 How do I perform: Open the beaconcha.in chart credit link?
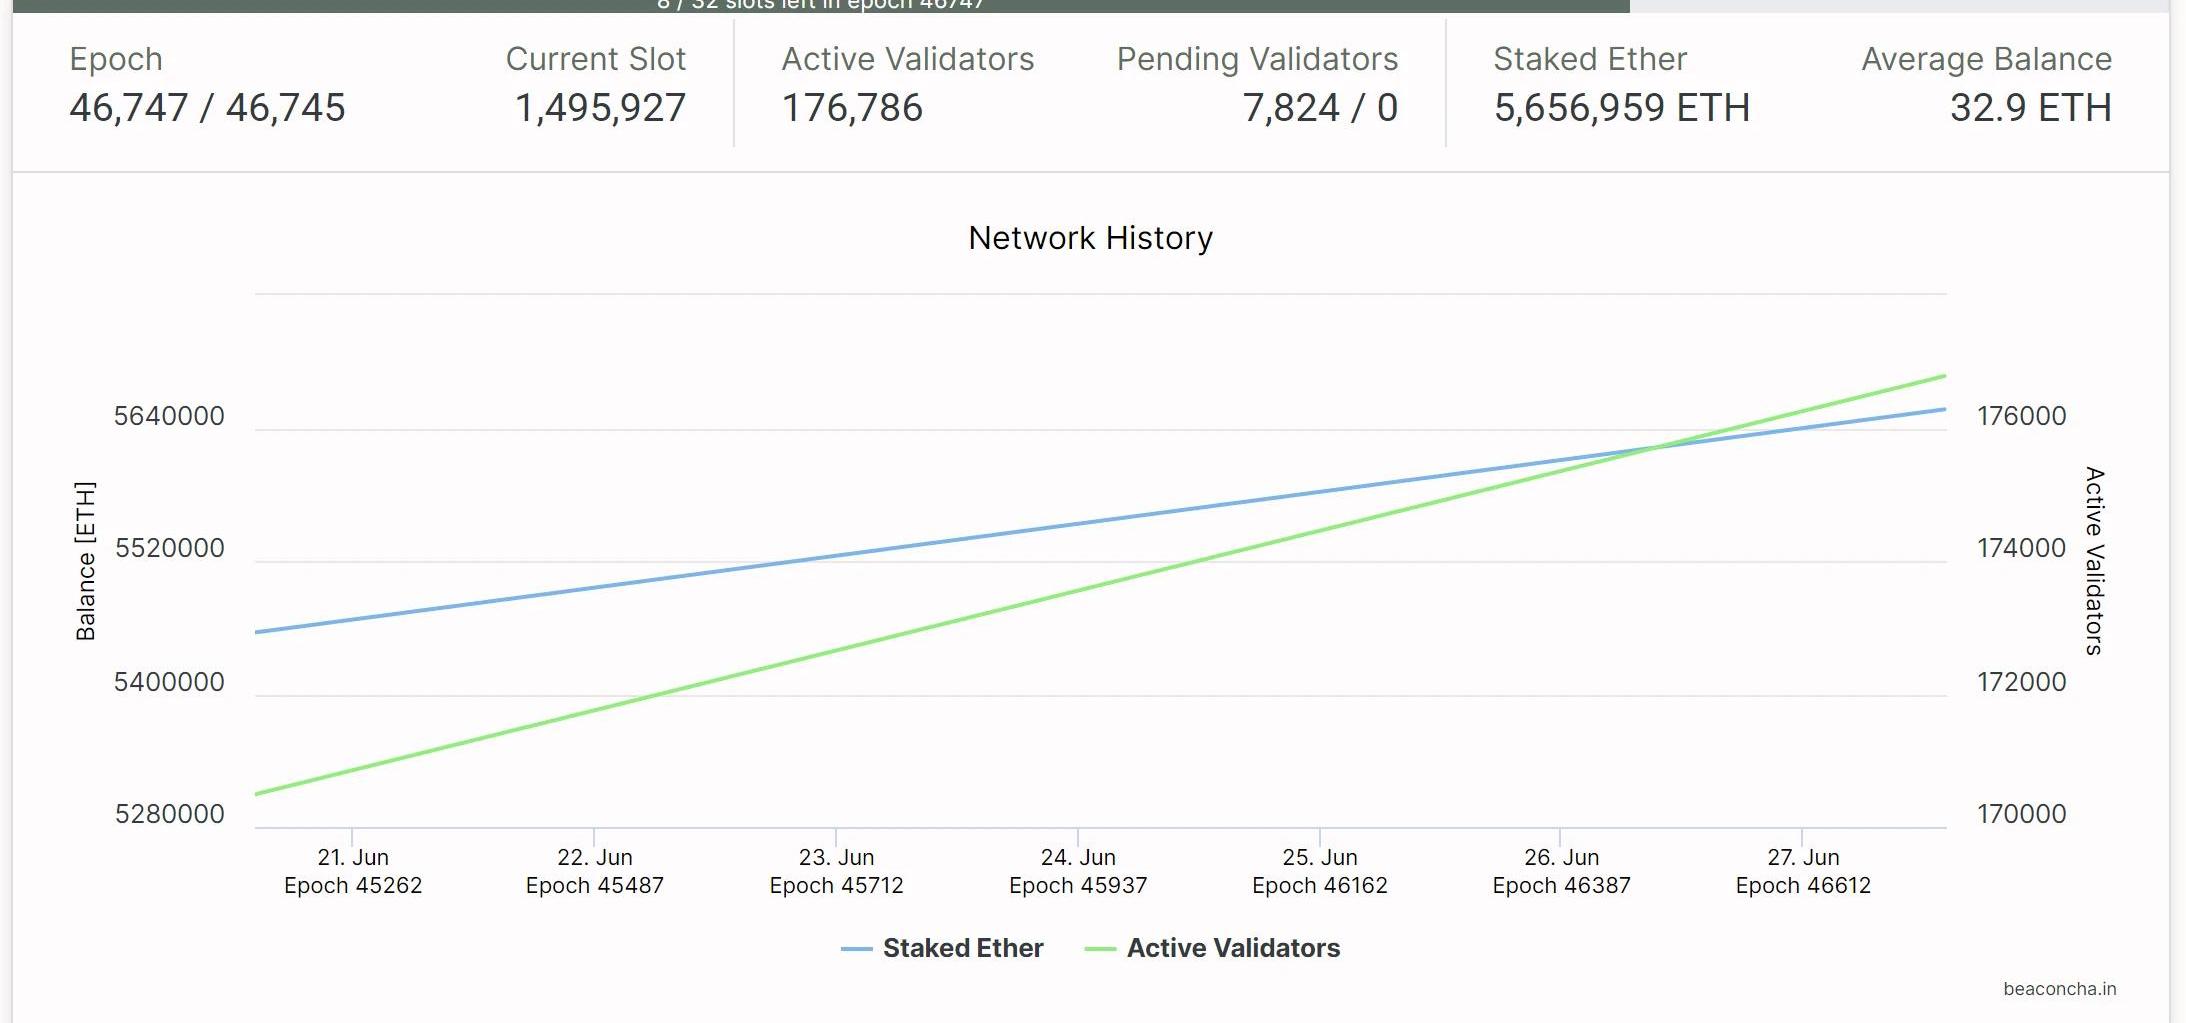pyautogui.click(x=2059, y=989)
